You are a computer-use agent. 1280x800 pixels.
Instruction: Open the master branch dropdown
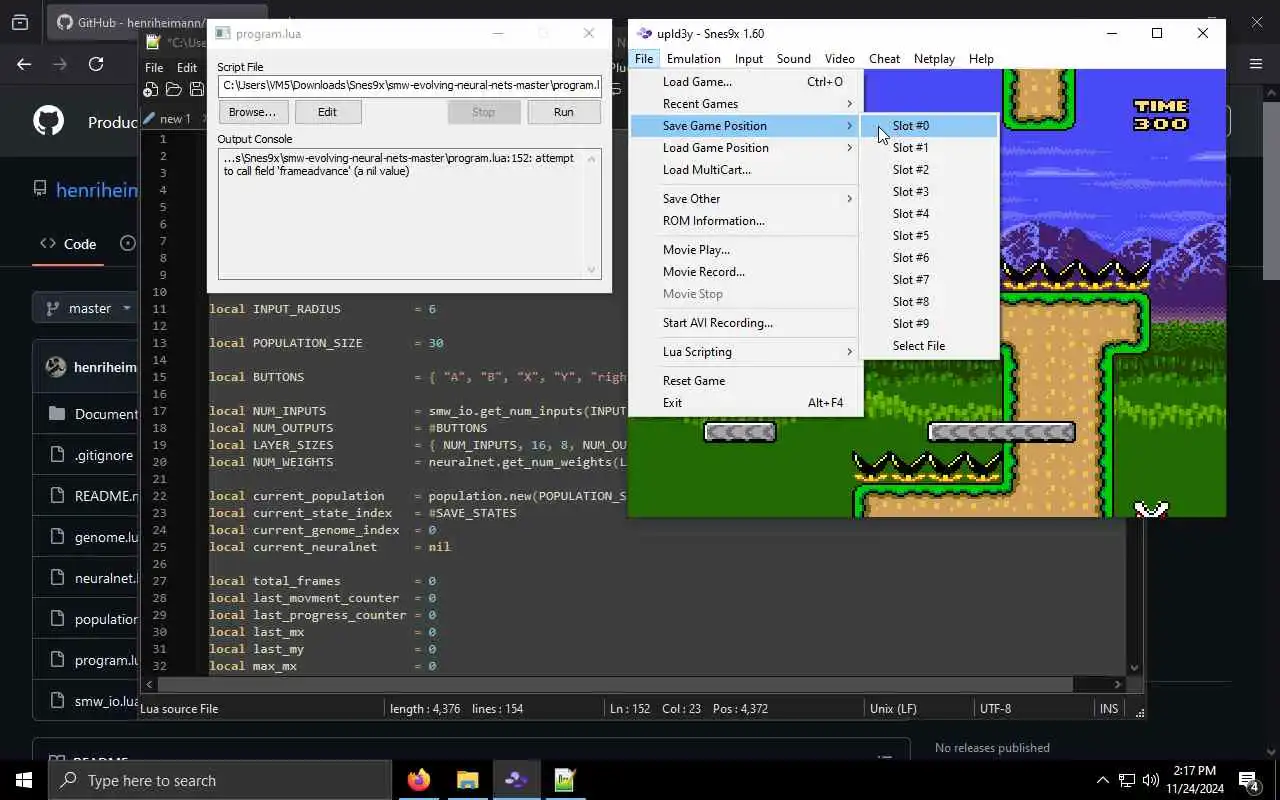[87, 308]
